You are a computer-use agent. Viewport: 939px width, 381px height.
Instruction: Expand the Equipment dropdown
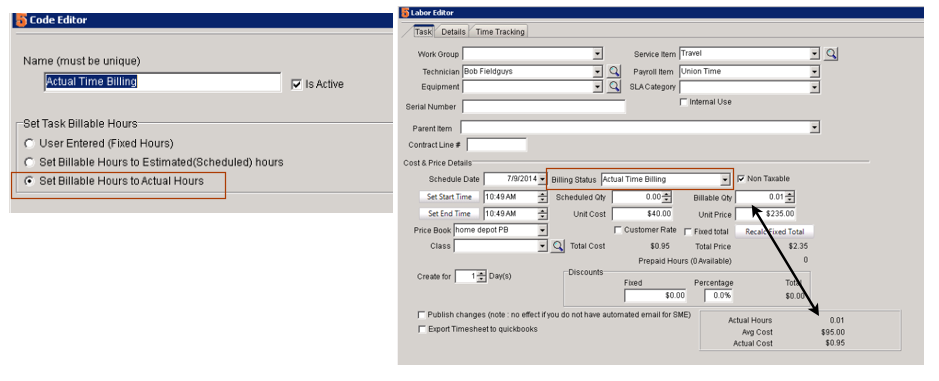(x=597, y=87)
